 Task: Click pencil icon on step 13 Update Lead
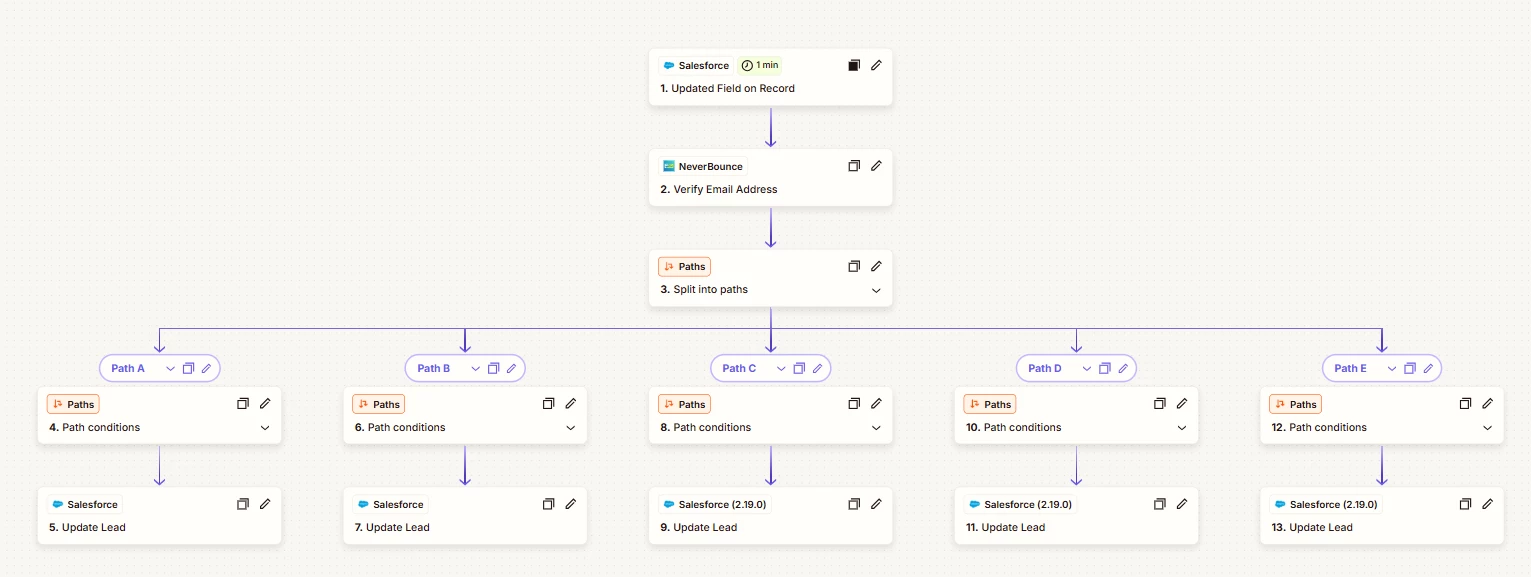pos(1487,504)
